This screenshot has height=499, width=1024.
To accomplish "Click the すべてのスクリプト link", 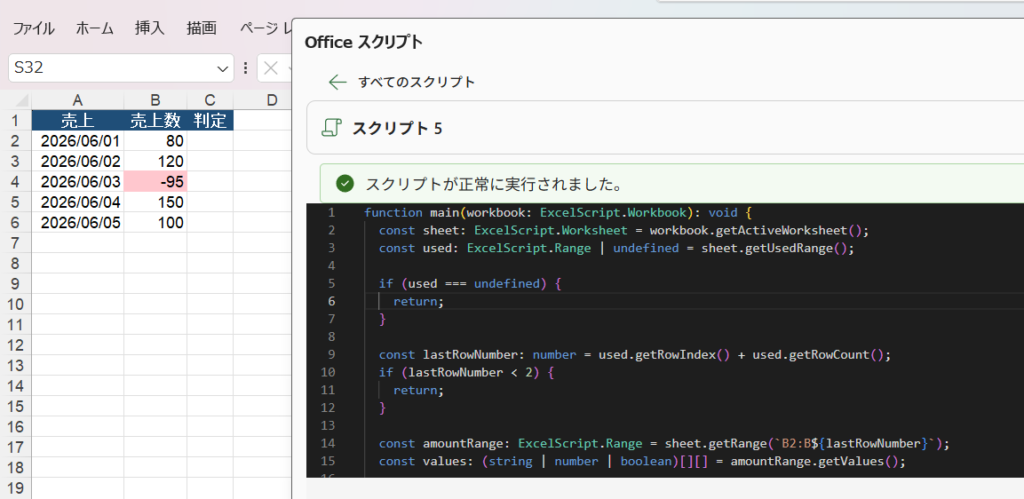I will (417, 82).
